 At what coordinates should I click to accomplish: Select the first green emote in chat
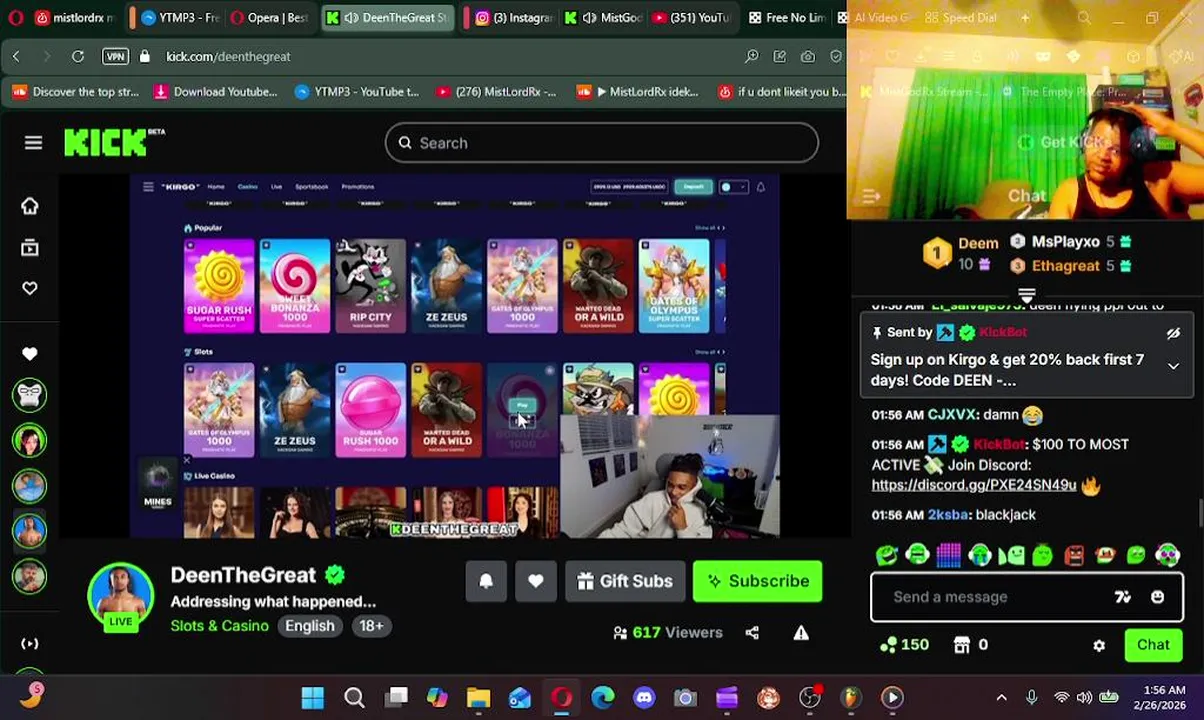tap(886, 554)
